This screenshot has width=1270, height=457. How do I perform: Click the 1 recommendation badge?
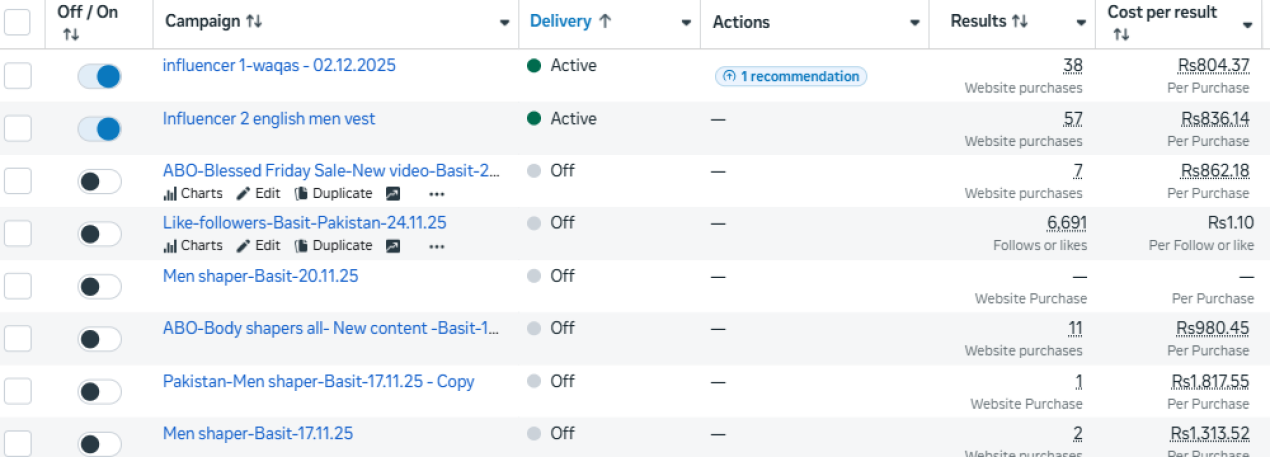pos(791,76)
